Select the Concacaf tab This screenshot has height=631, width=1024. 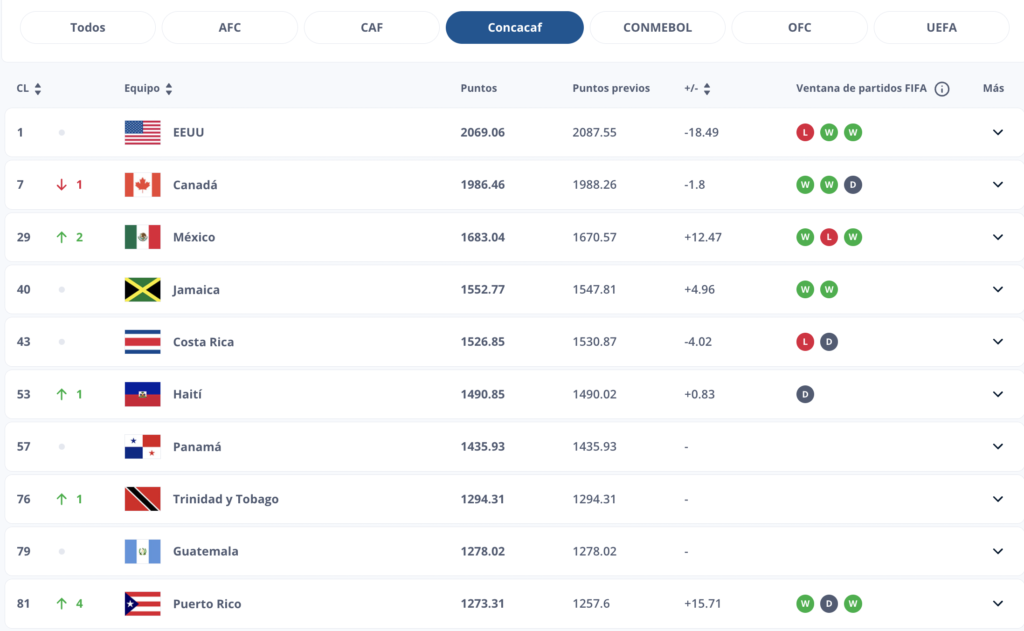[x=515, y=27]
